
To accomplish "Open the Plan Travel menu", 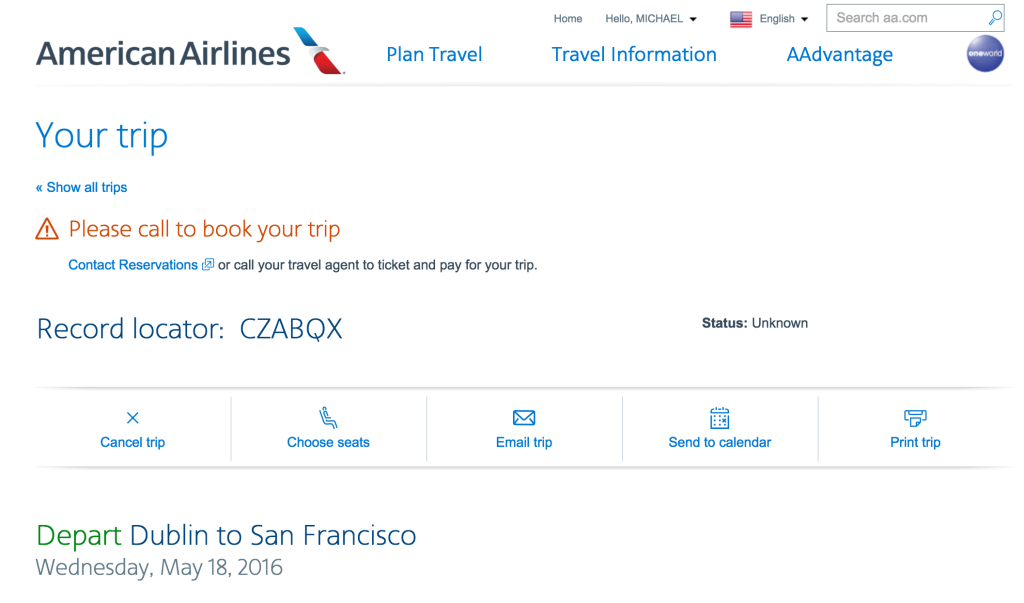I will click(434, 54).
